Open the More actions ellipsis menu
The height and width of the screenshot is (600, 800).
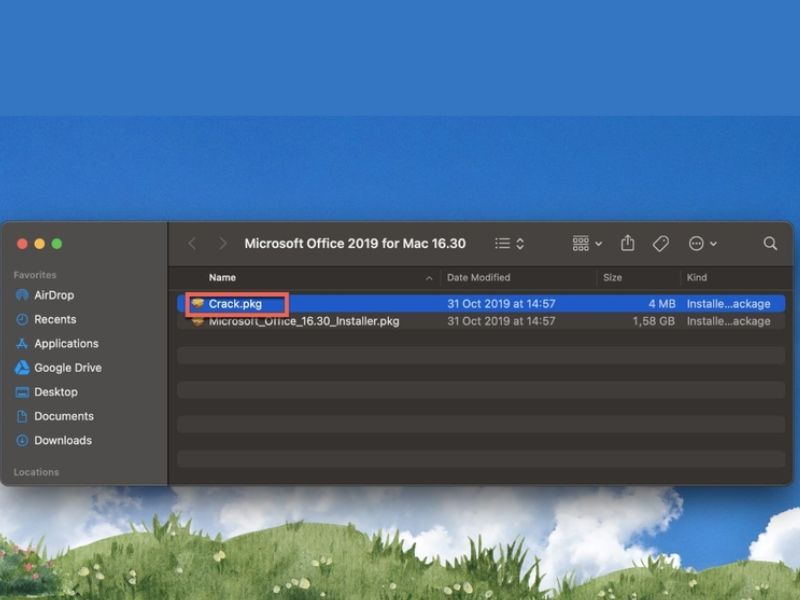[x=702, y=243]
